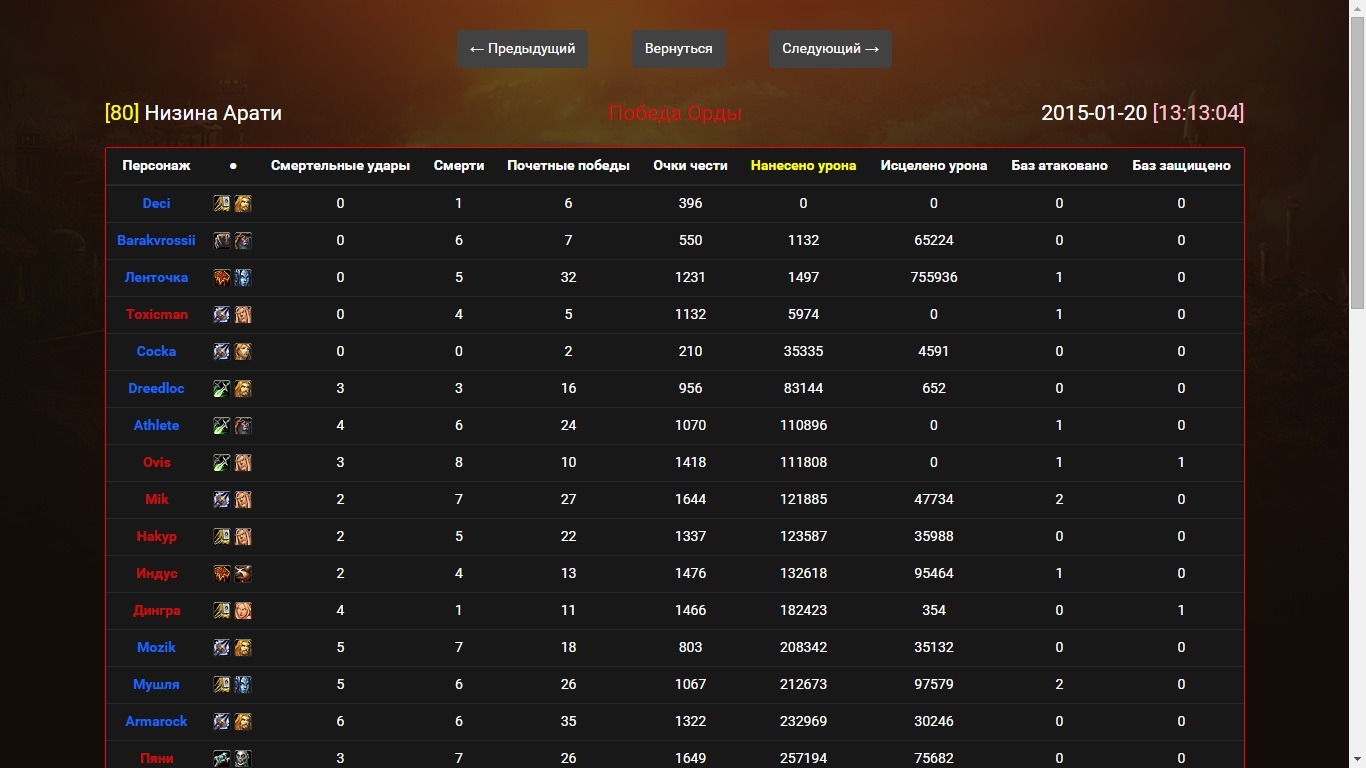Click the hunter class icon next to Dreedloc

pos(222,389)
